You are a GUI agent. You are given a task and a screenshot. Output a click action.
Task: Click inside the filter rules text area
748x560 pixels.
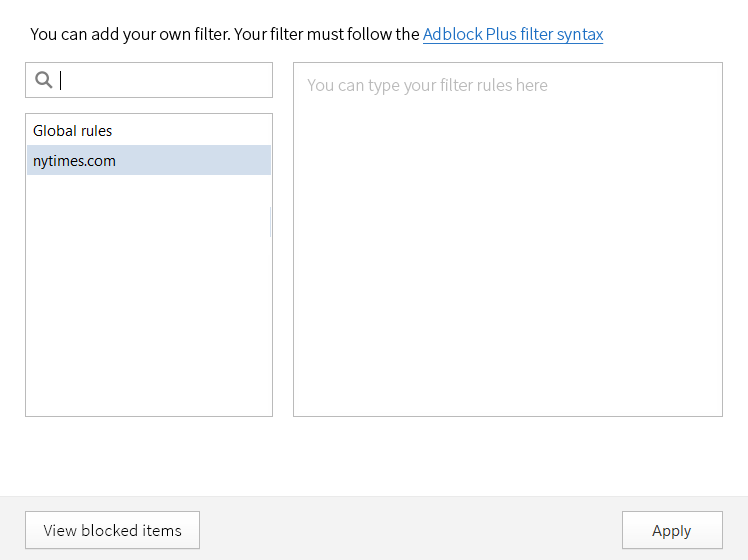[x=508, y=239]
